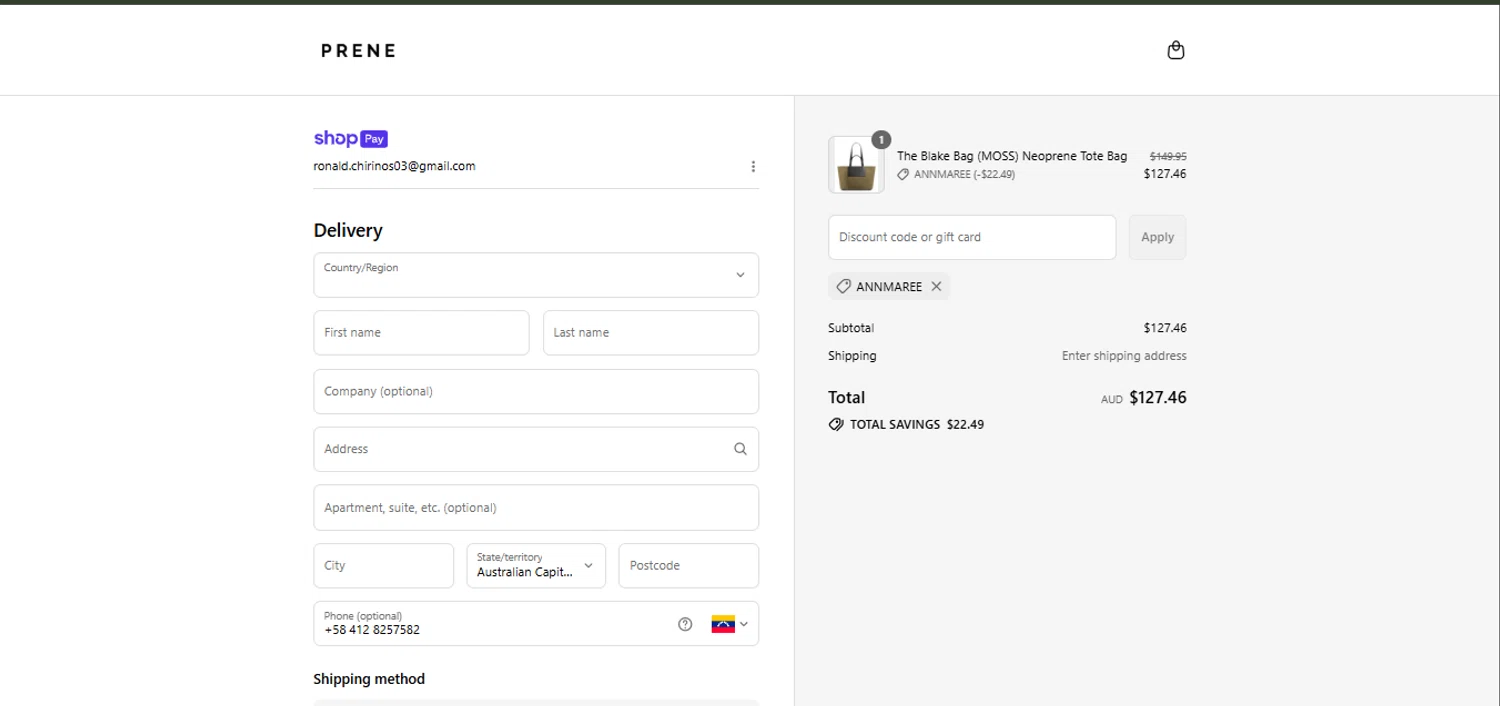Viewport: 1500px width, 706px height.
Task: Click the tag icon beside ANNMAREE (-$22.49) line
Action: [x=903, y=174]
